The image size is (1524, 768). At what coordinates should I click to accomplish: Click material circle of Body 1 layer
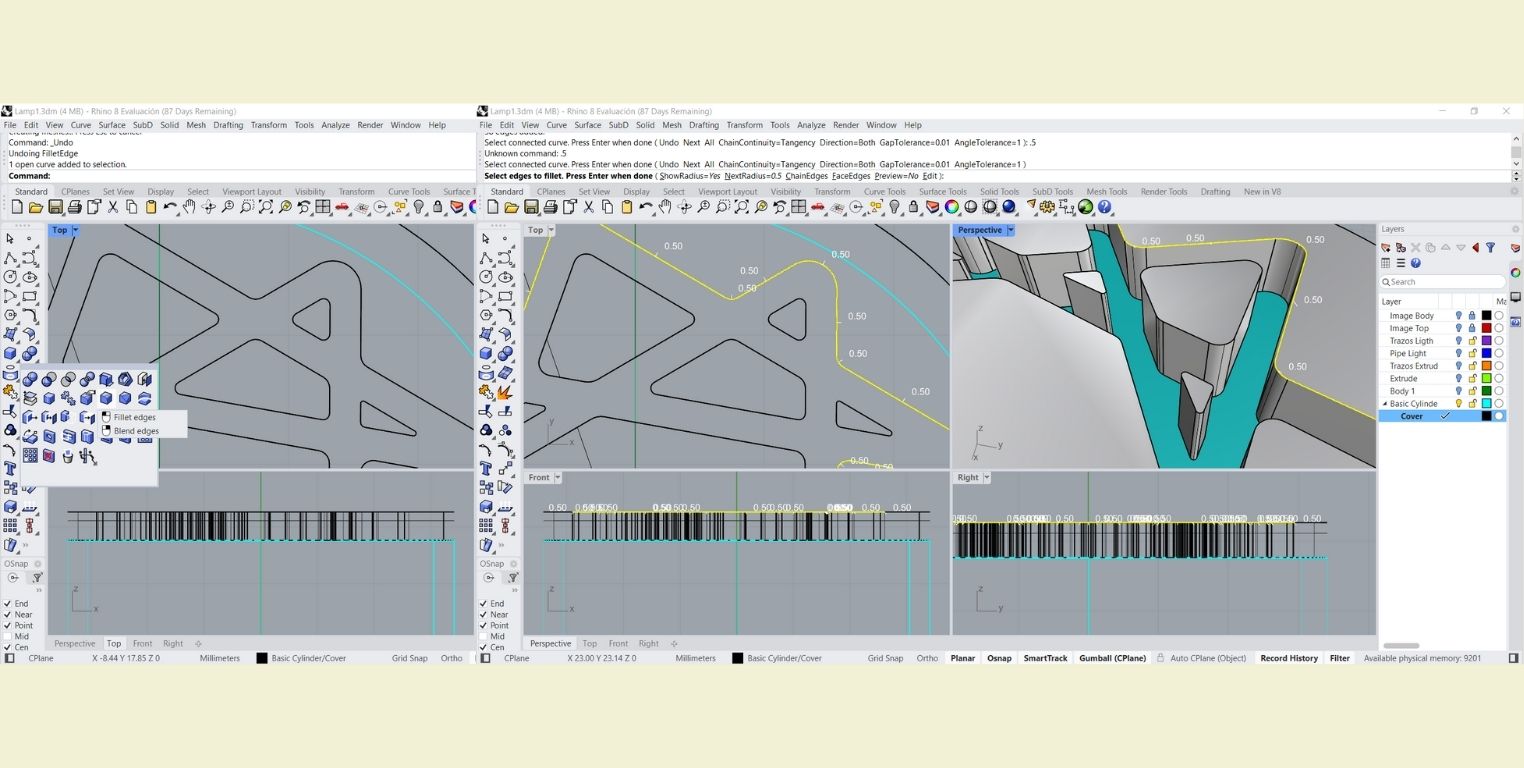tap(1499, 391)
